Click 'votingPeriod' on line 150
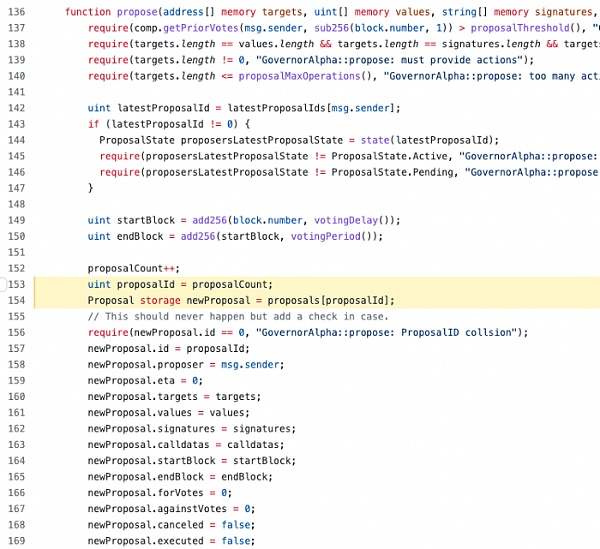 [x=326, y=236]
